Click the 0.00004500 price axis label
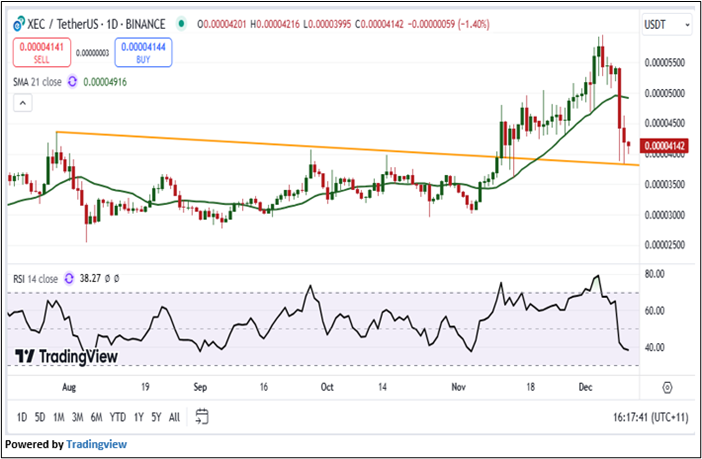The width and height of the screenshot is (702, 459). 665,123
